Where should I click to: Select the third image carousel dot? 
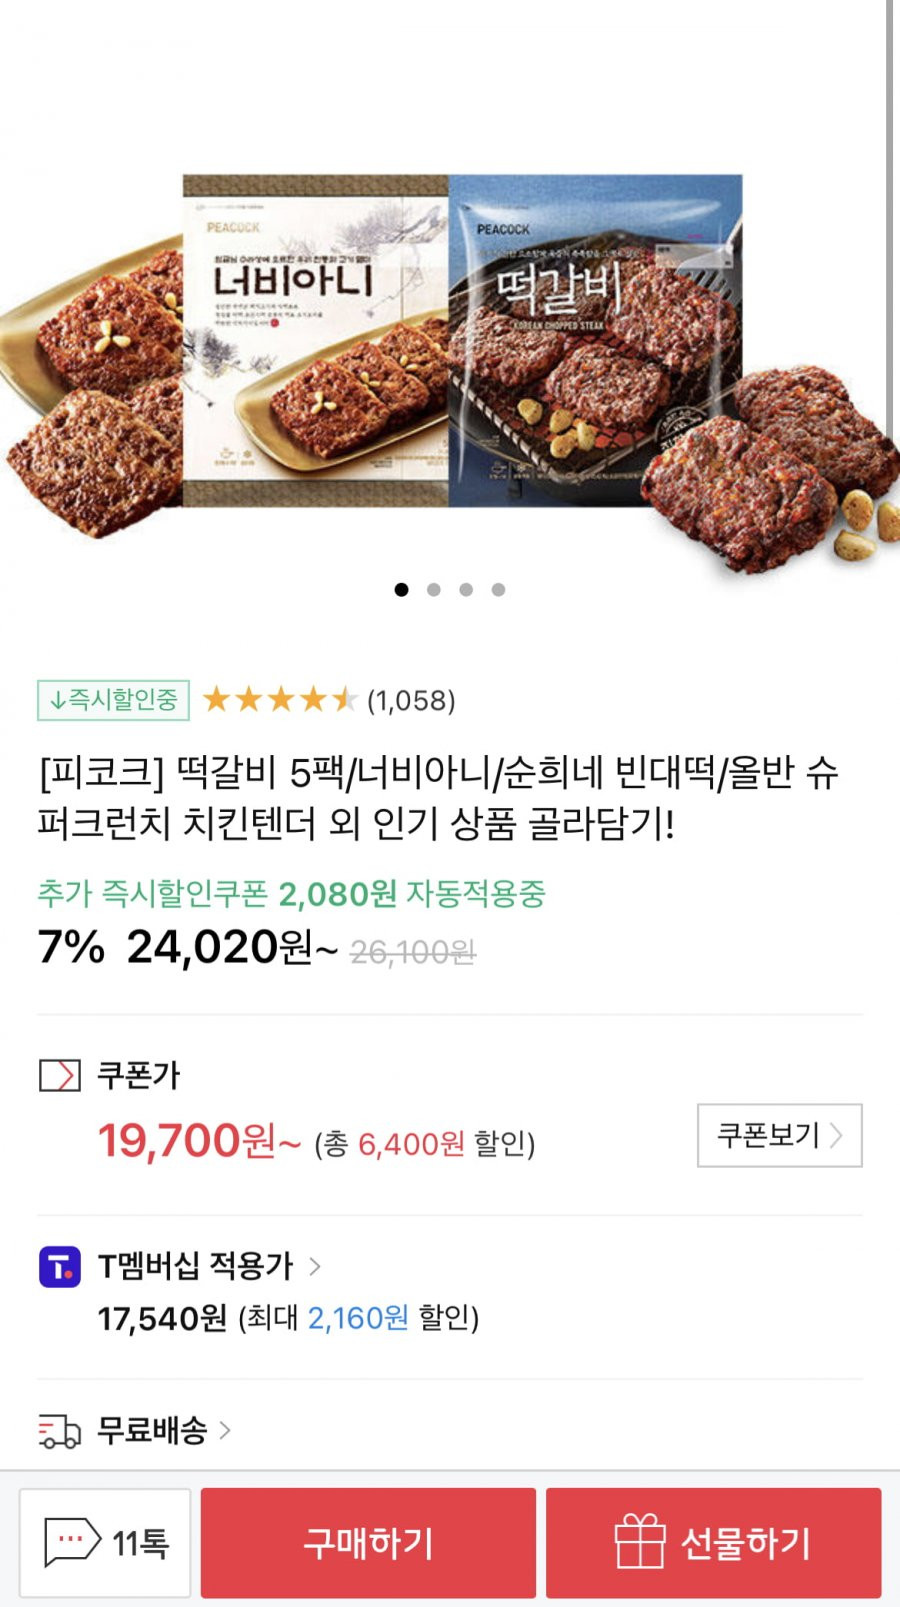[466, 589]
